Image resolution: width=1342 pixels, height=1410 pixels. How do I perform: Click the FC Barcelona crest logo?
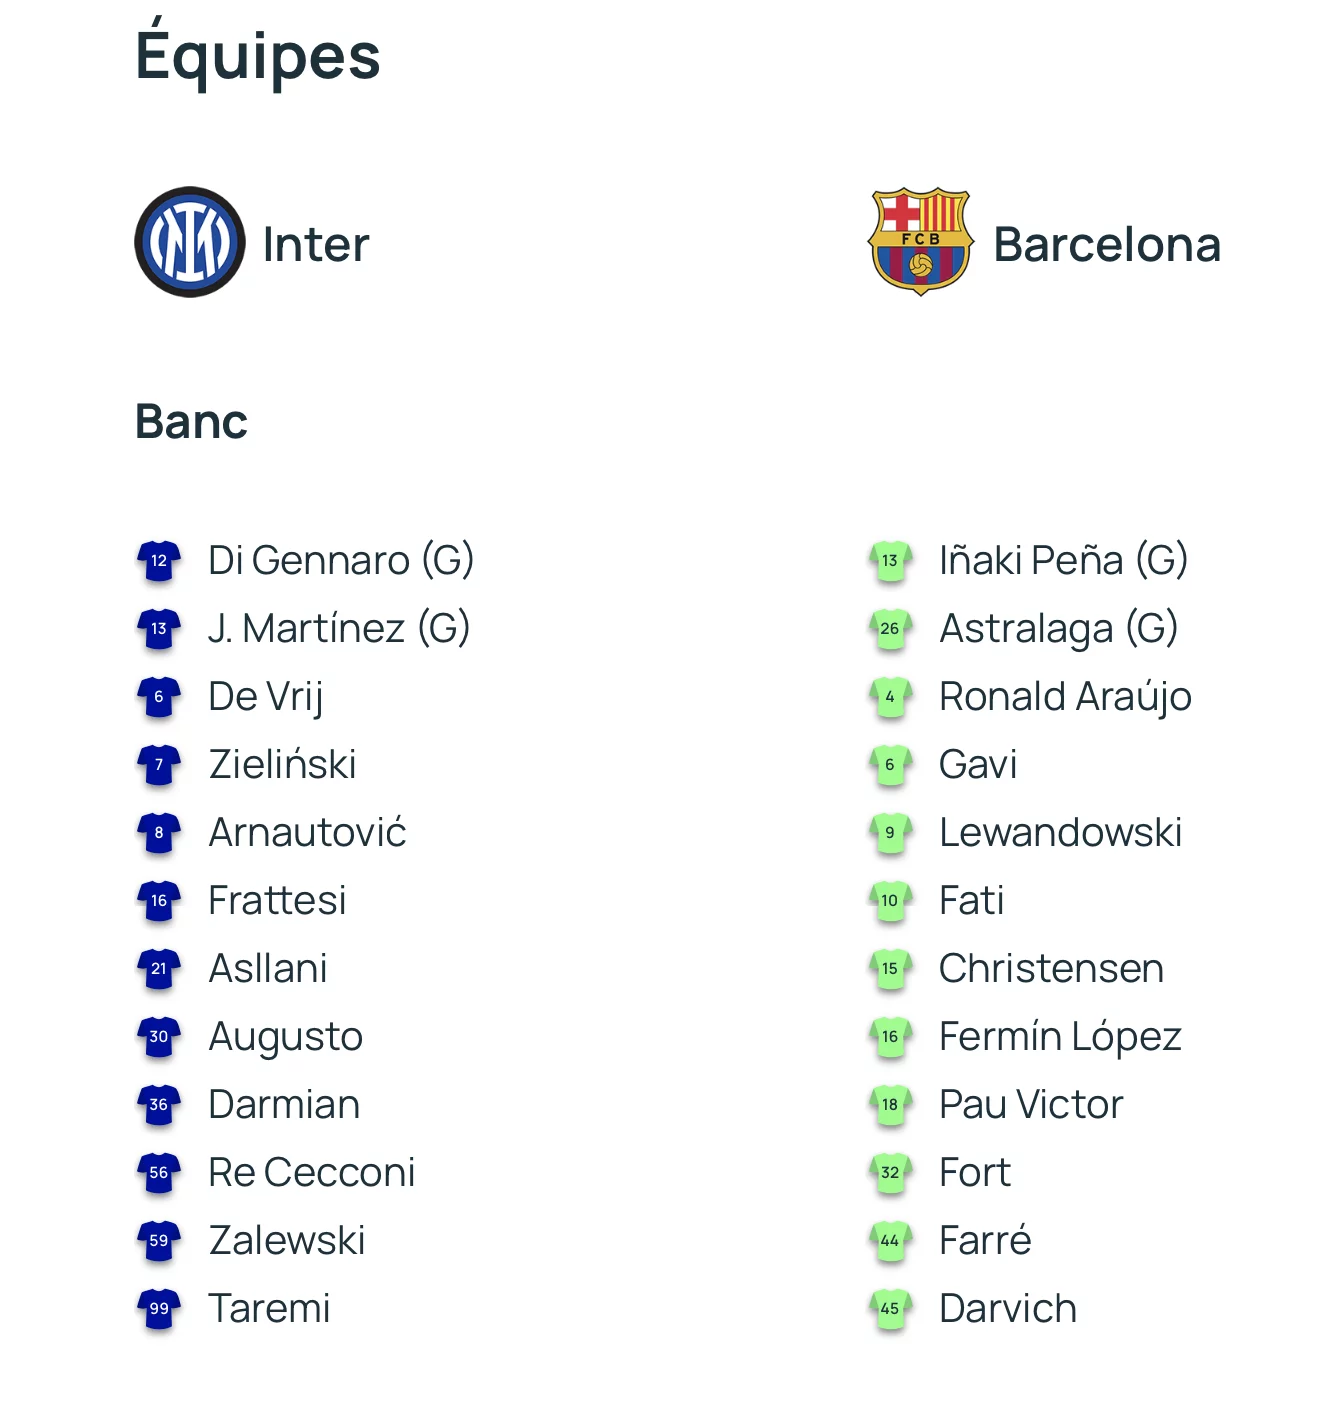[x=921, y=242]
